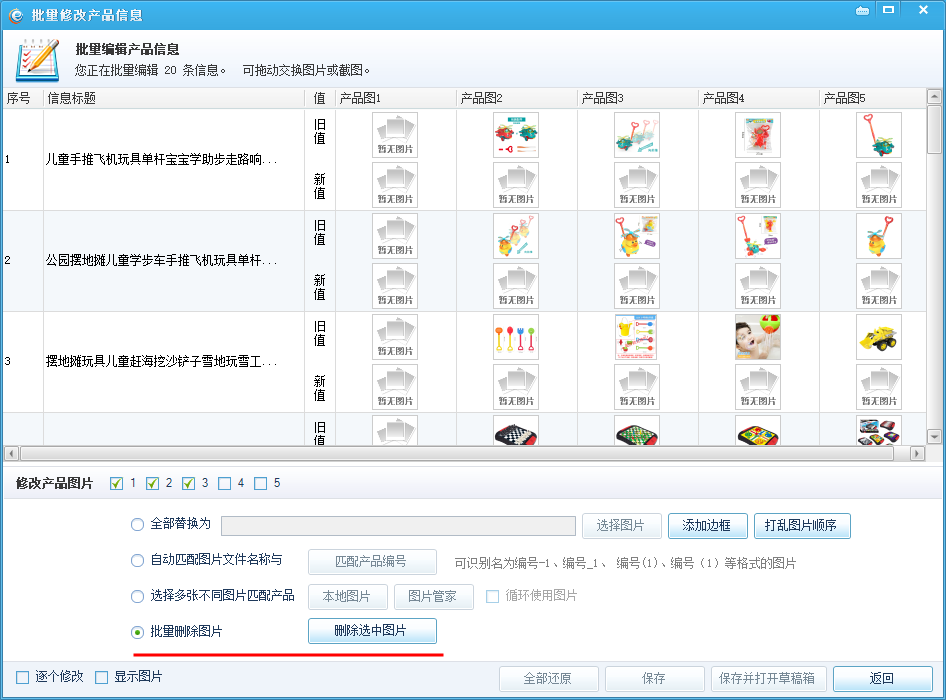Select row 1 old toy plane image in 产品图2
The width and height of the screenshot is (946, 700).
coord(516,135)
